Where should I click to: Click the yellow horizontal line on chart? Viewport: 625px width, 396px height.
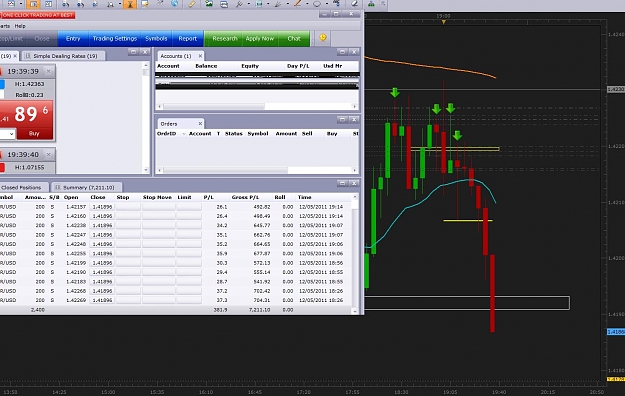tap(468, 221)
